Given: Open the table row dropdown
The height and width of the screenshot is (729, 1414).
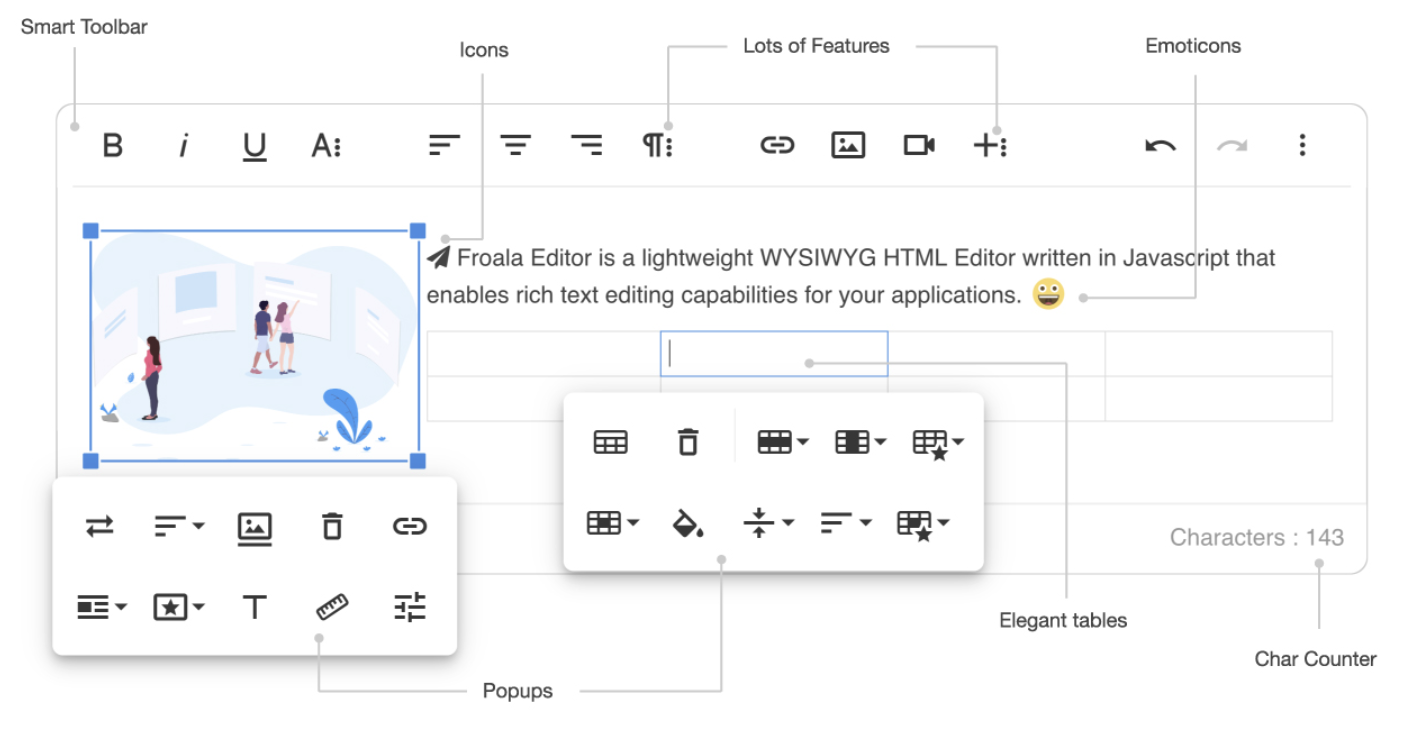Looking at the screenshot, I should (x=783, y=442).
